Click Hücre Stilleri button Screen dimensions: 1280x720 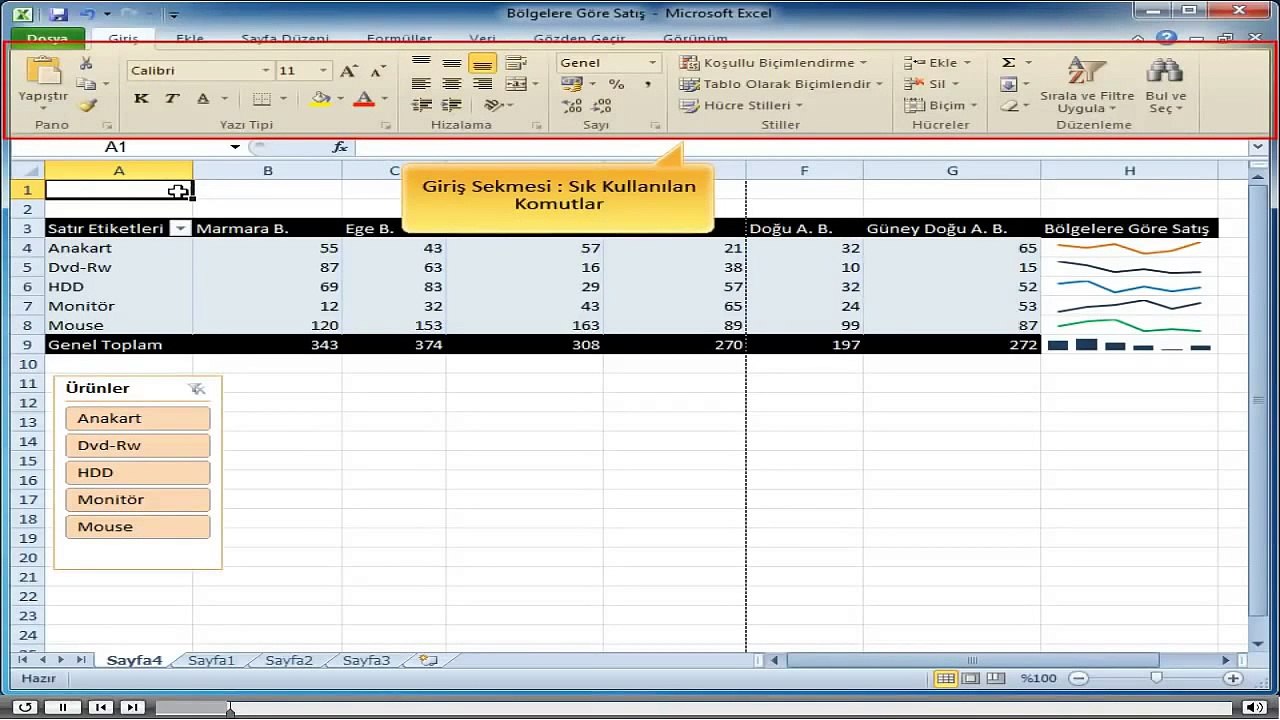(741, 105)
